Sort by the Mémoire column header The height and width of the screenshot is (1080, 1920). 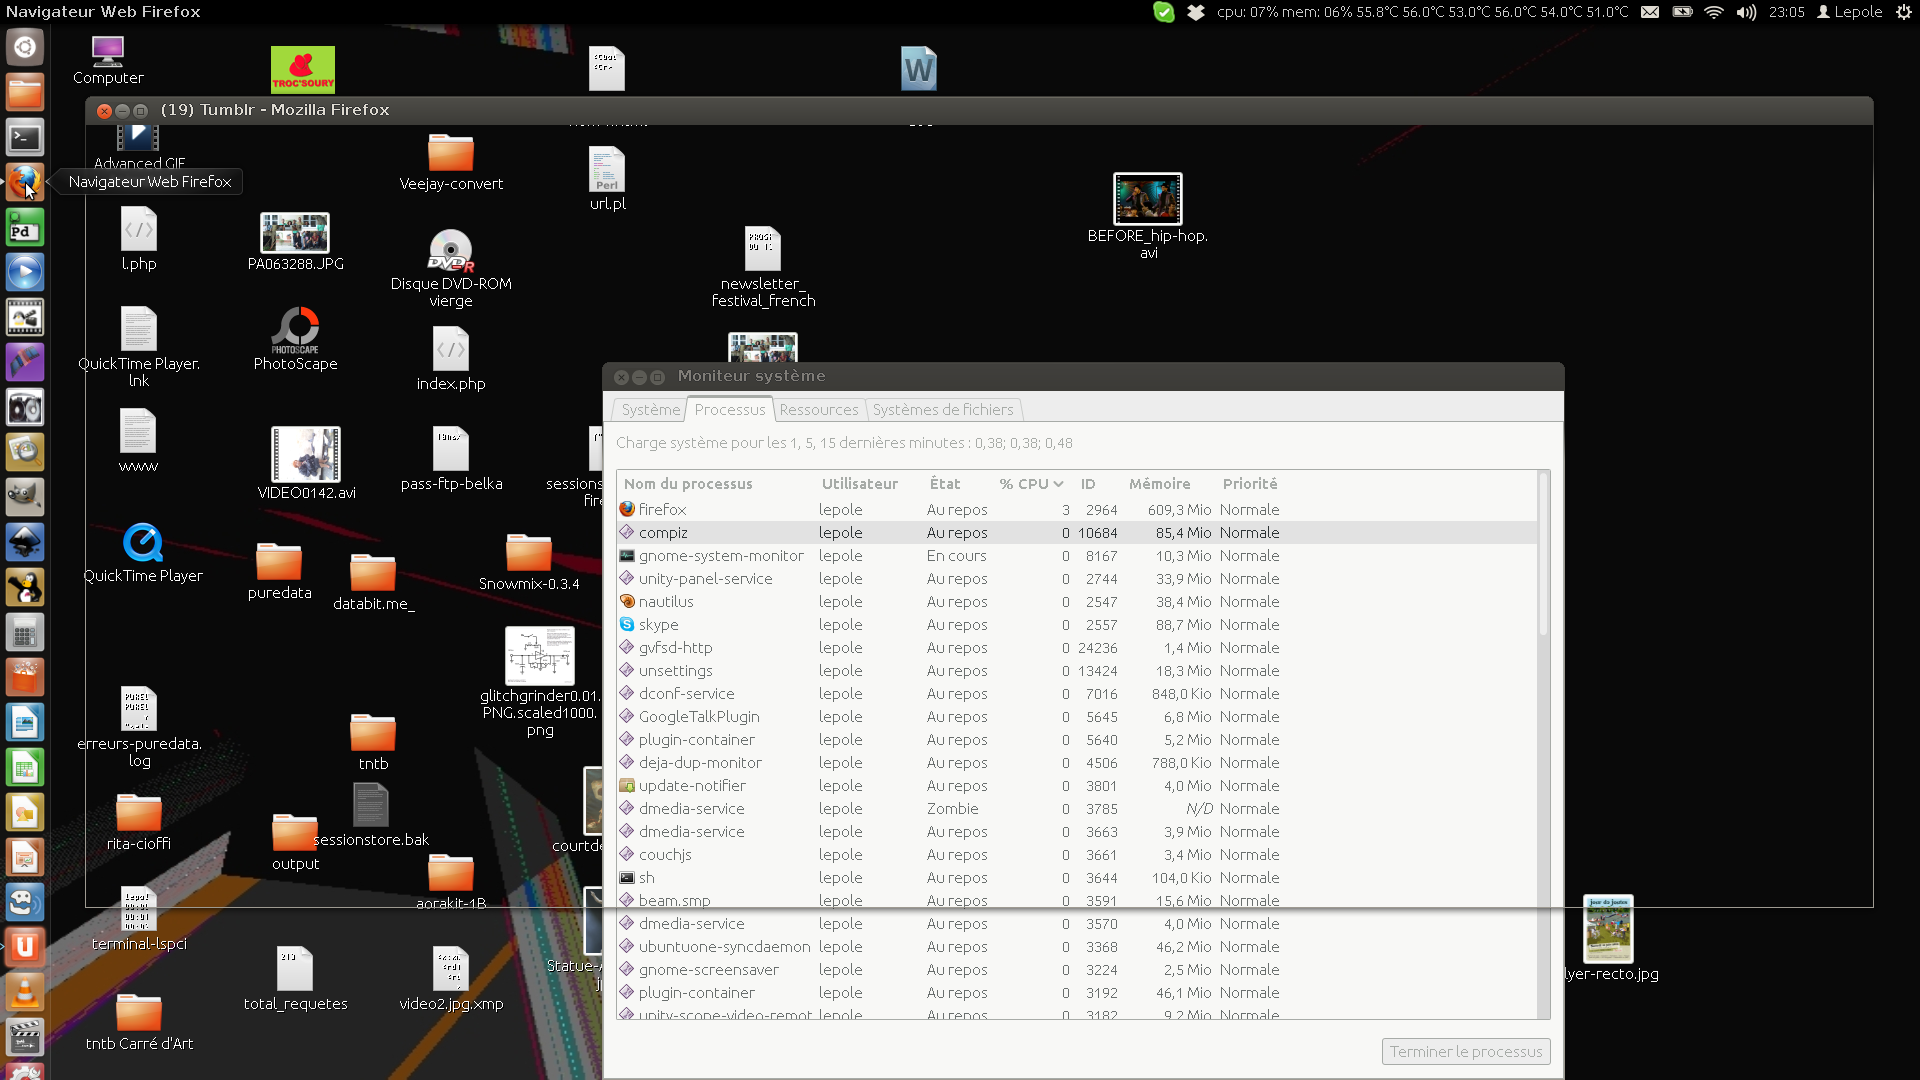(x=1159, y=484)
